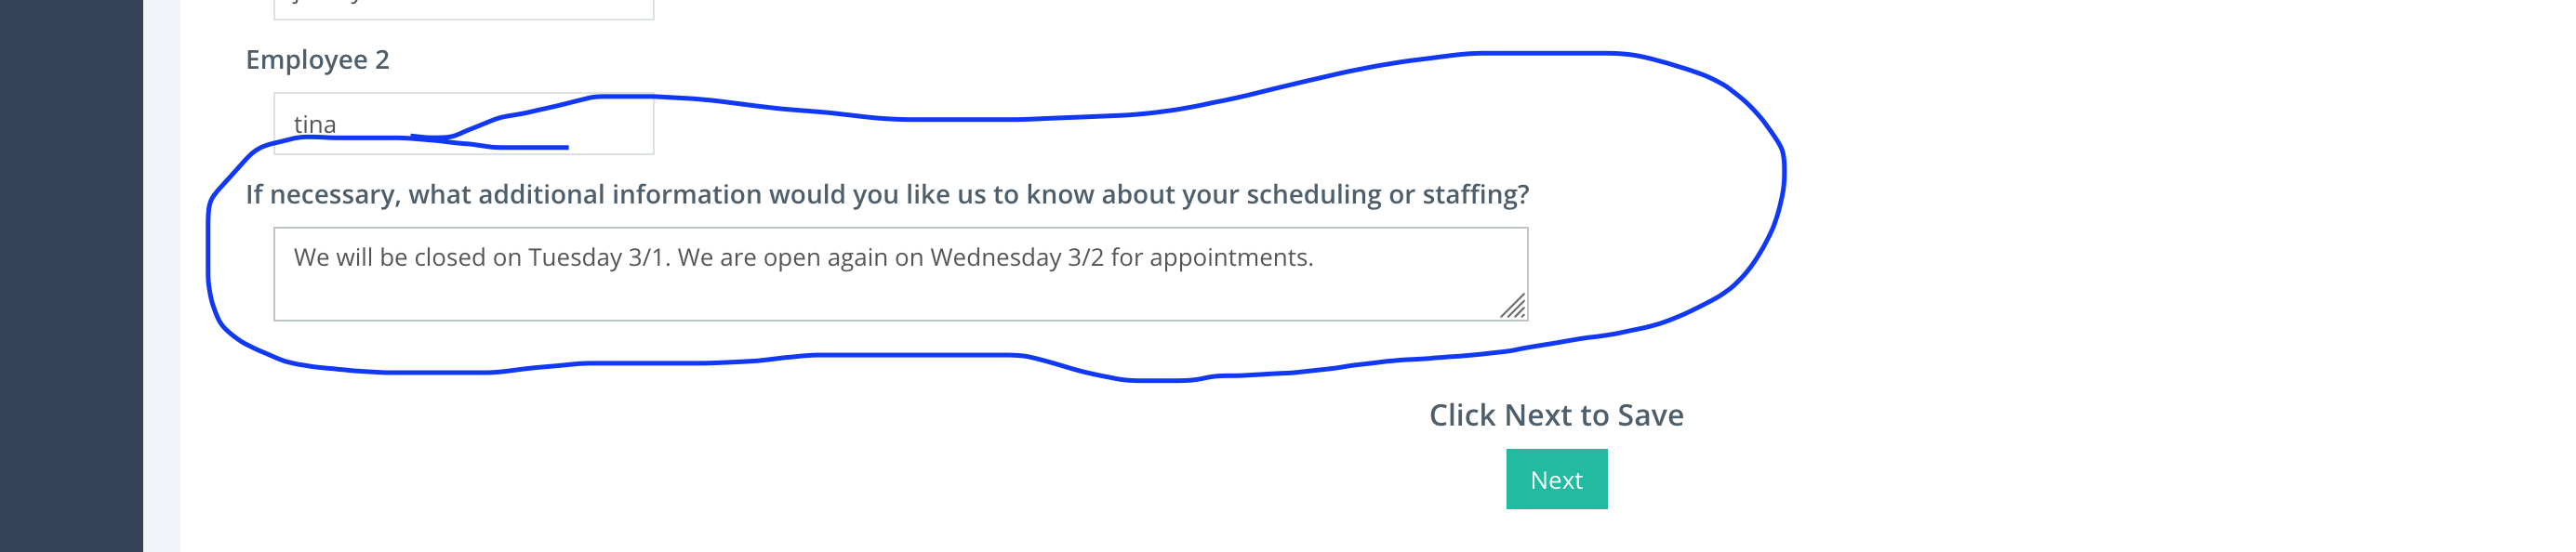The image size is (2576, 552).
Task: Place cursor right after the word "tina"
Action: click(338, 125)
